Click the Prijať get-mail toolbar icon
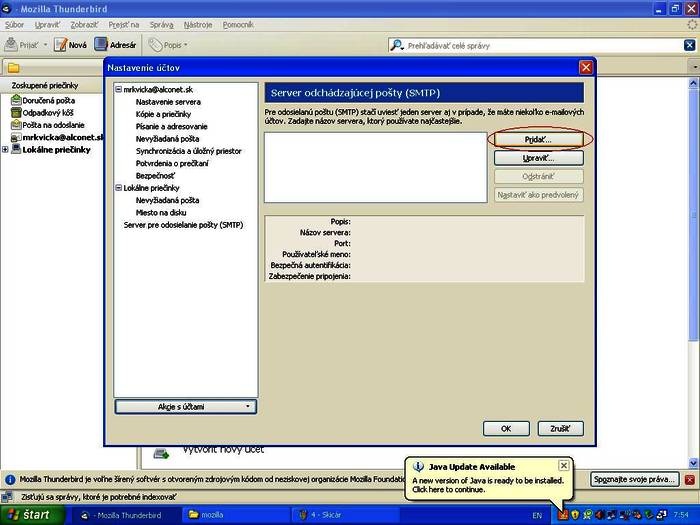This screenshot has width=700, height=525. [11, 45]
